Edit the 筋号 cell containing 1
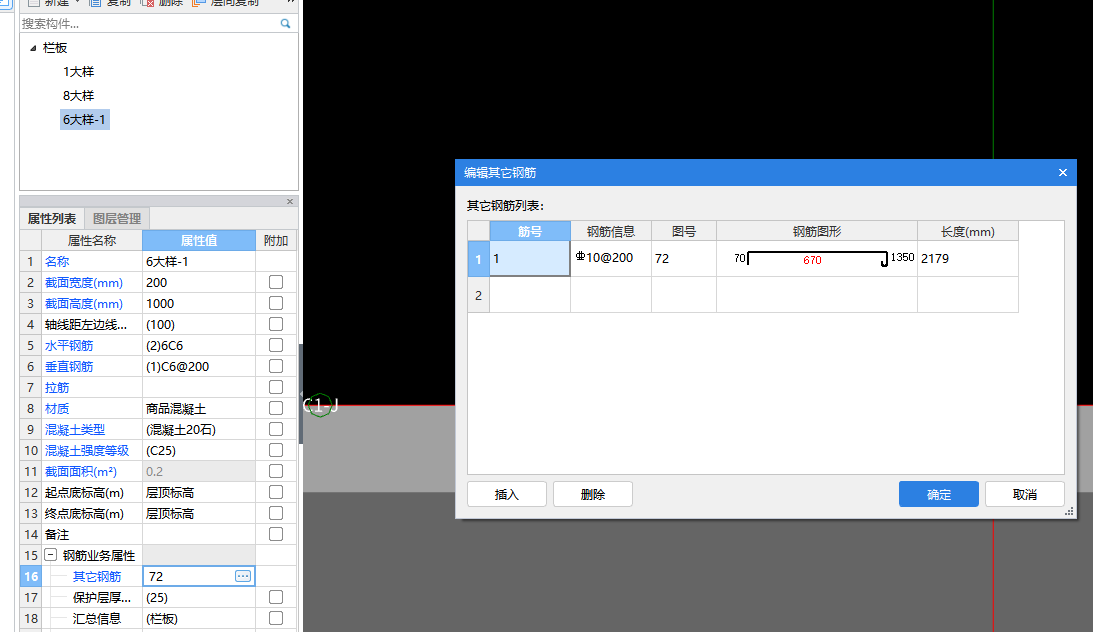 tap(530, 259)
